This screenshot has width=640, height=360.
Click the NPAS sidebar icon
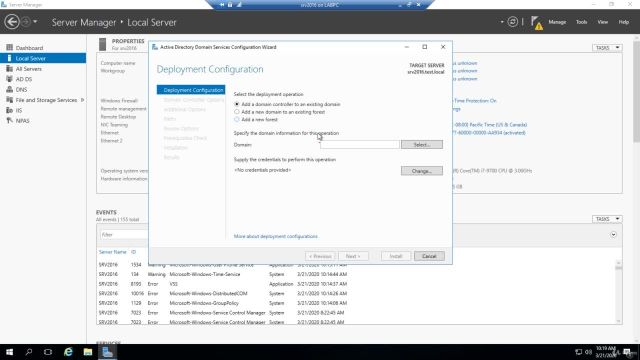click(9, 120)
